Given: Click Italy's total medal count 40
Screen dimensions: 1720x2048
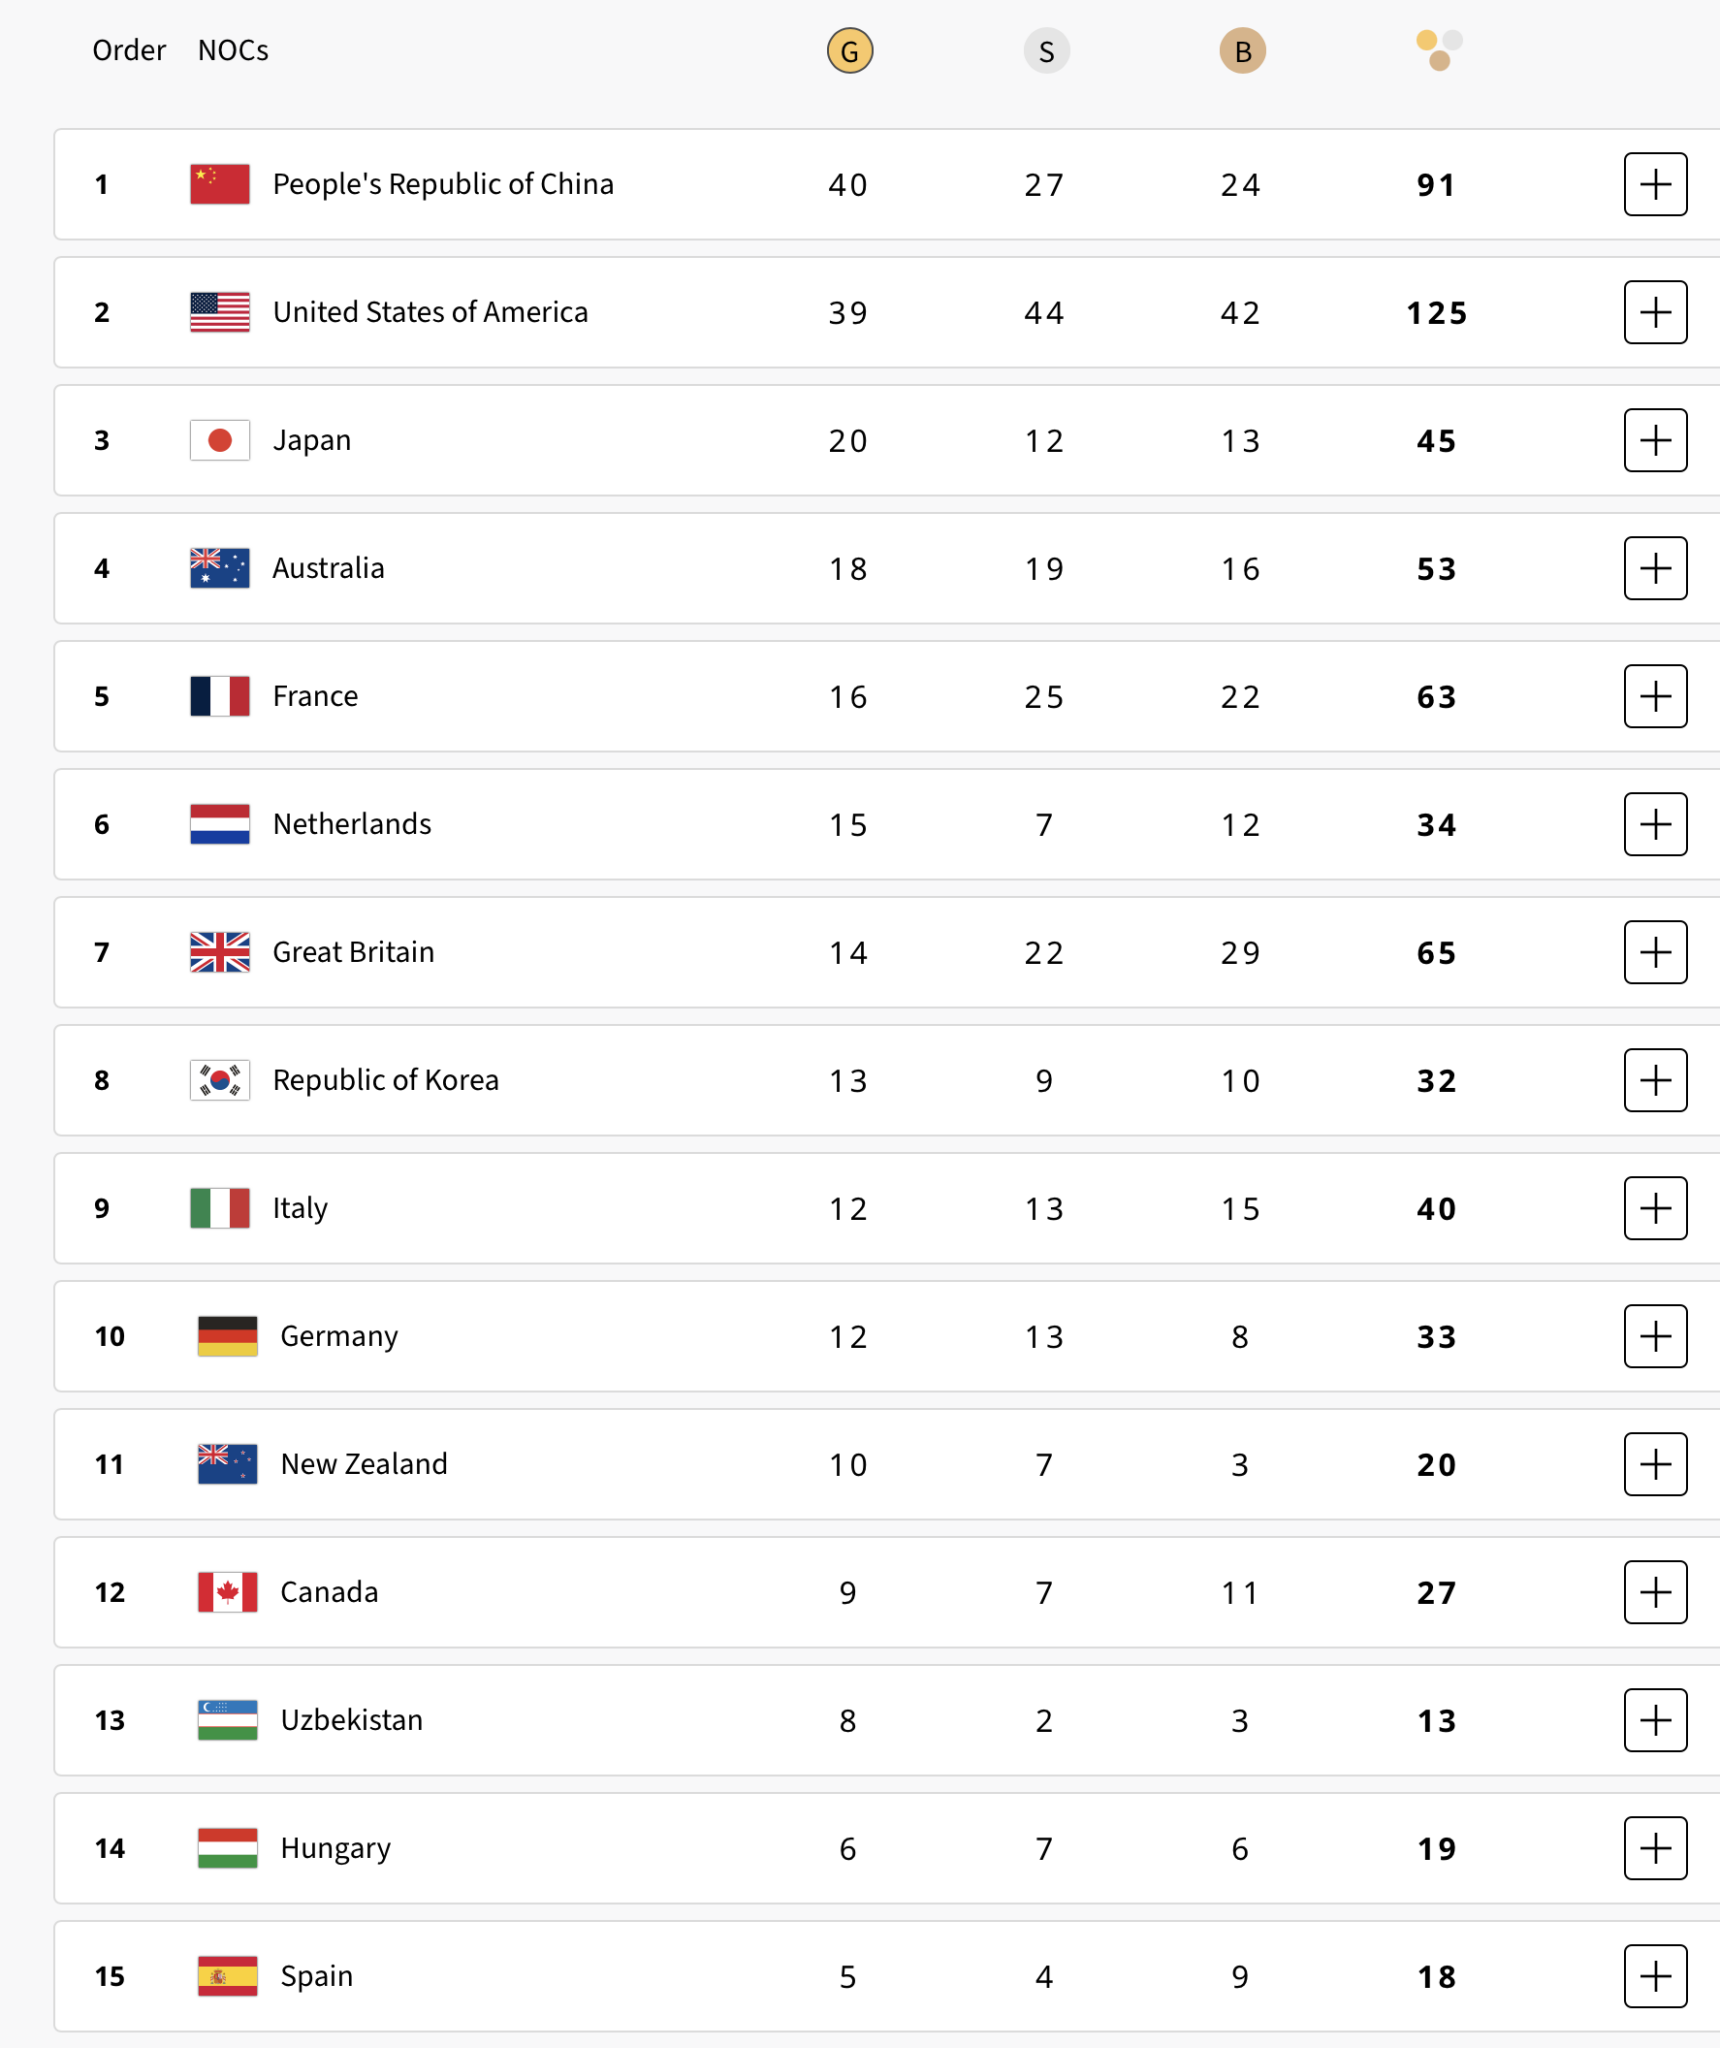Looking at the screenshot, I should click(x=1436, y=1208).
